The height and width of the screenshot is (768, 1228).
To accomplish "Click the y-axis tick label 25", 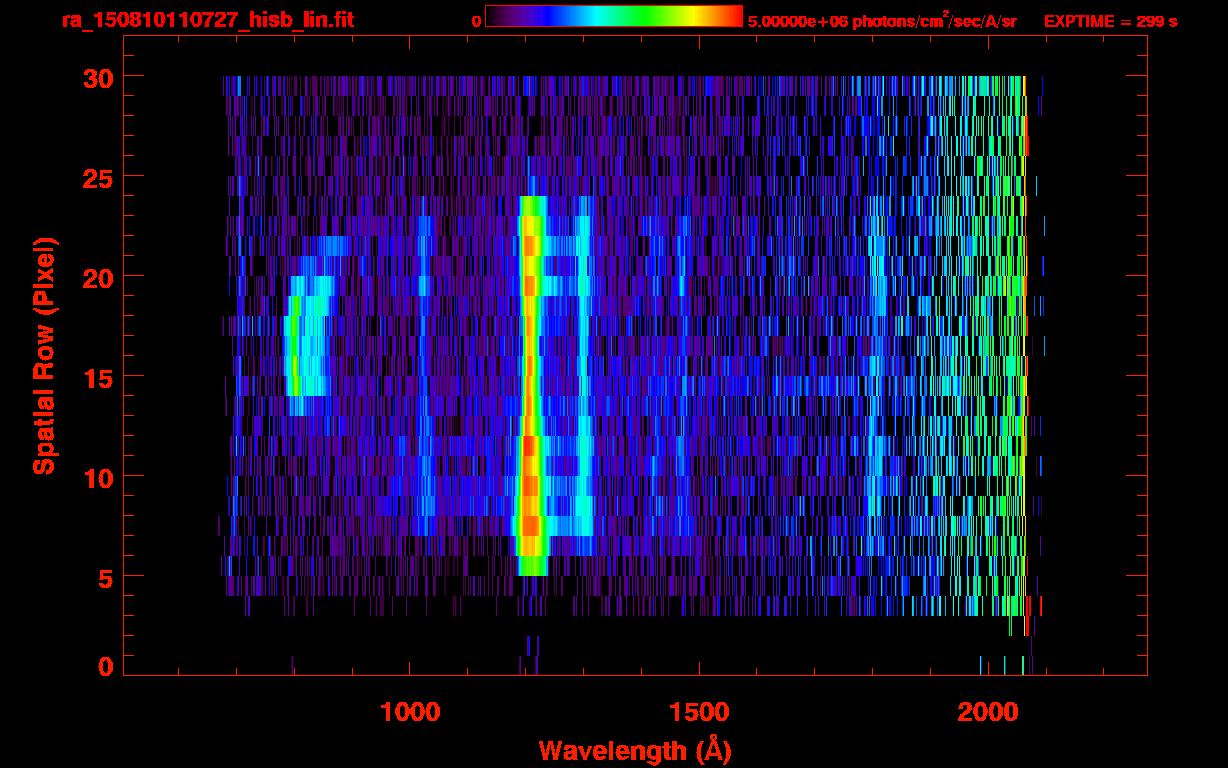I will click(x=97, y=177).
